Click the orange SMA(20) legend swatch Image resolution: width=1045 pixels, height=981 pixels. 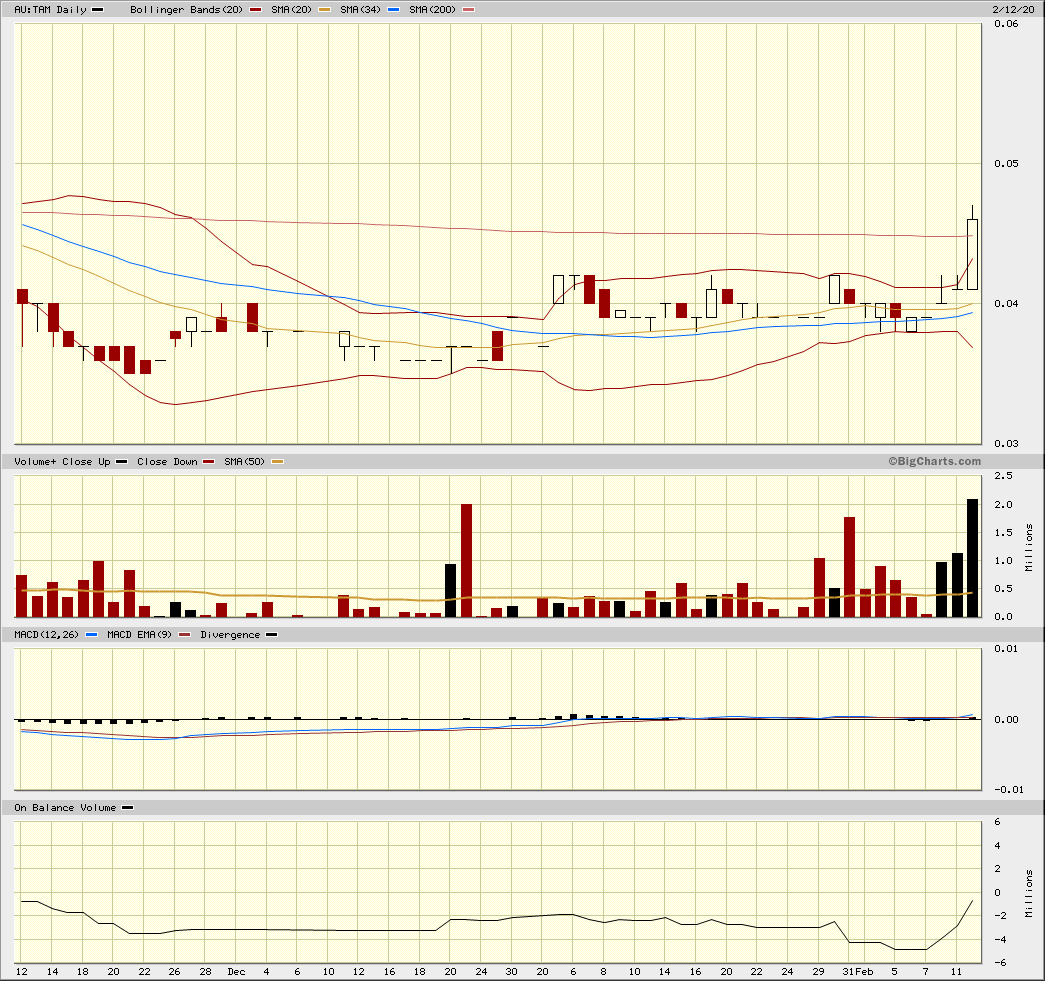pyautogui.click(x=325, y=10)
